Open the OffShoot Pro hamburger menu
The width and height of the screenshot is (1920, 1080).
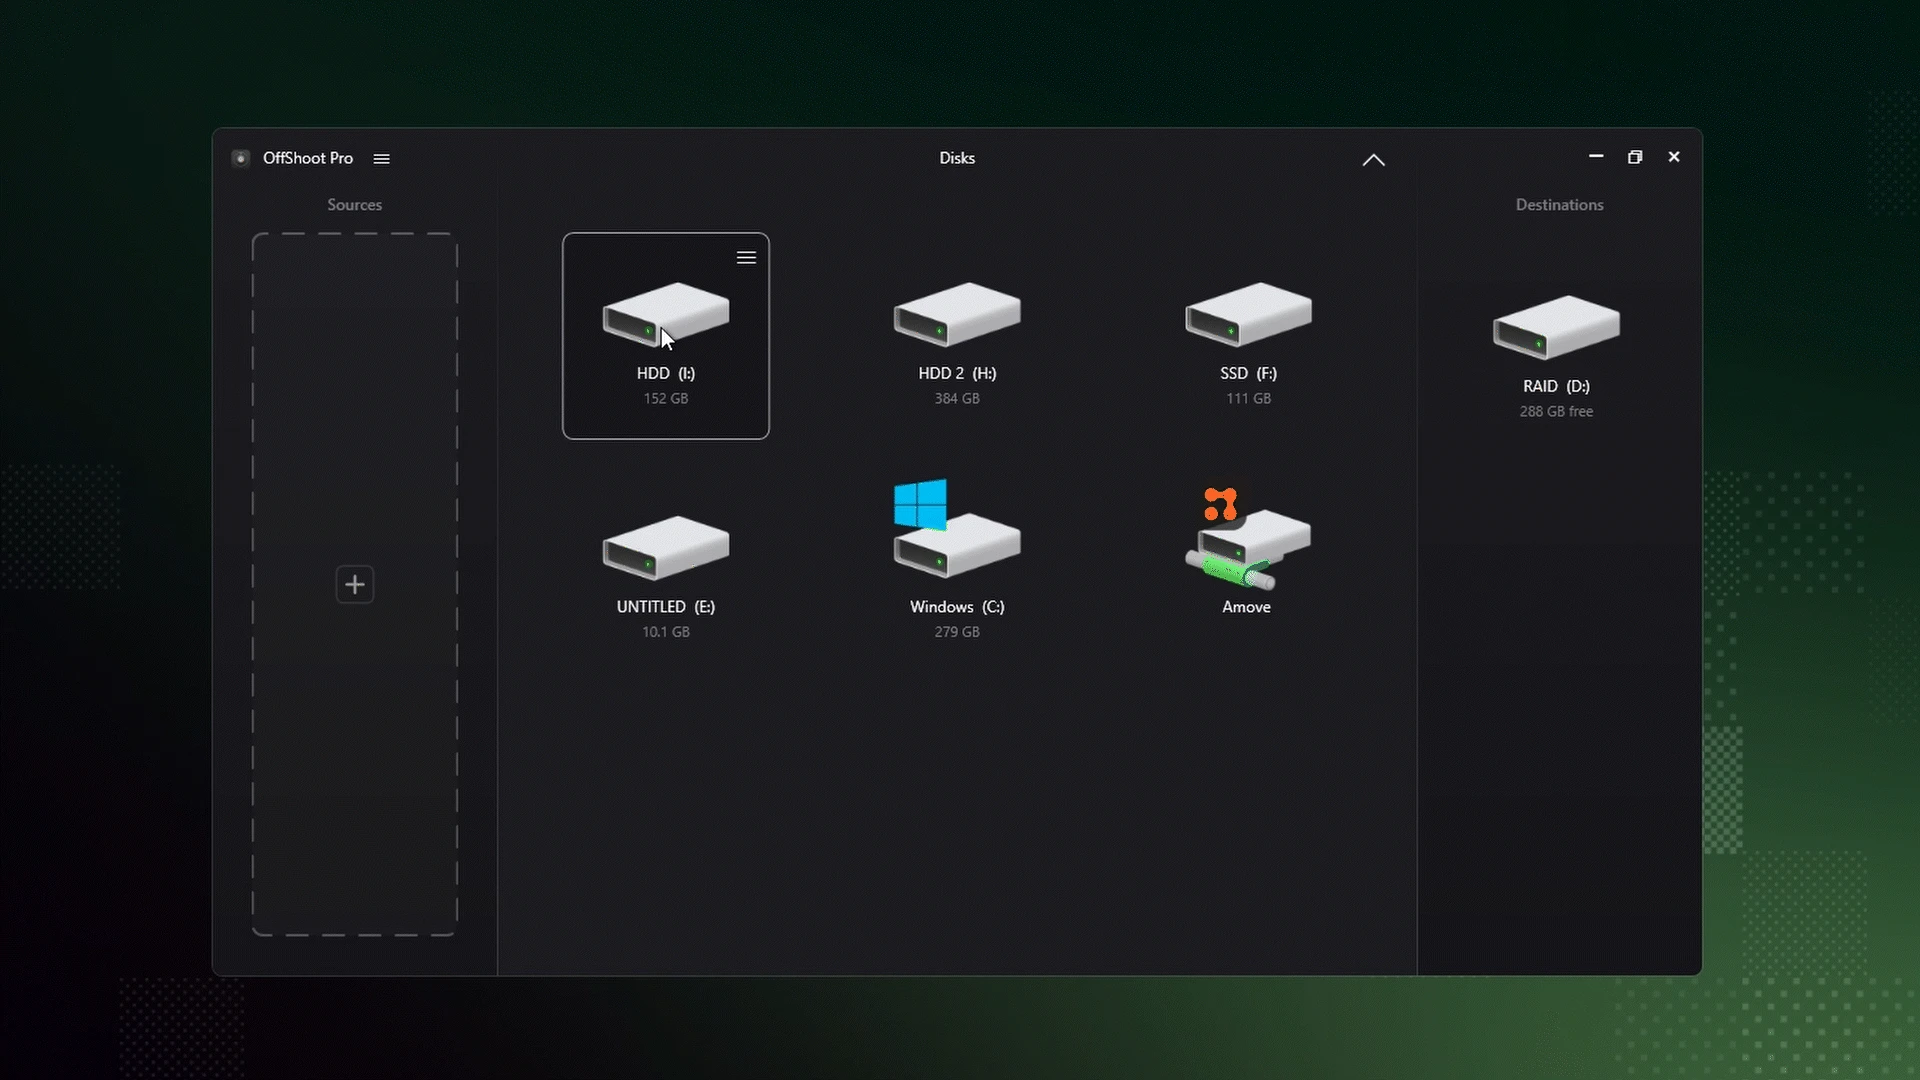[x=382, y=158]
